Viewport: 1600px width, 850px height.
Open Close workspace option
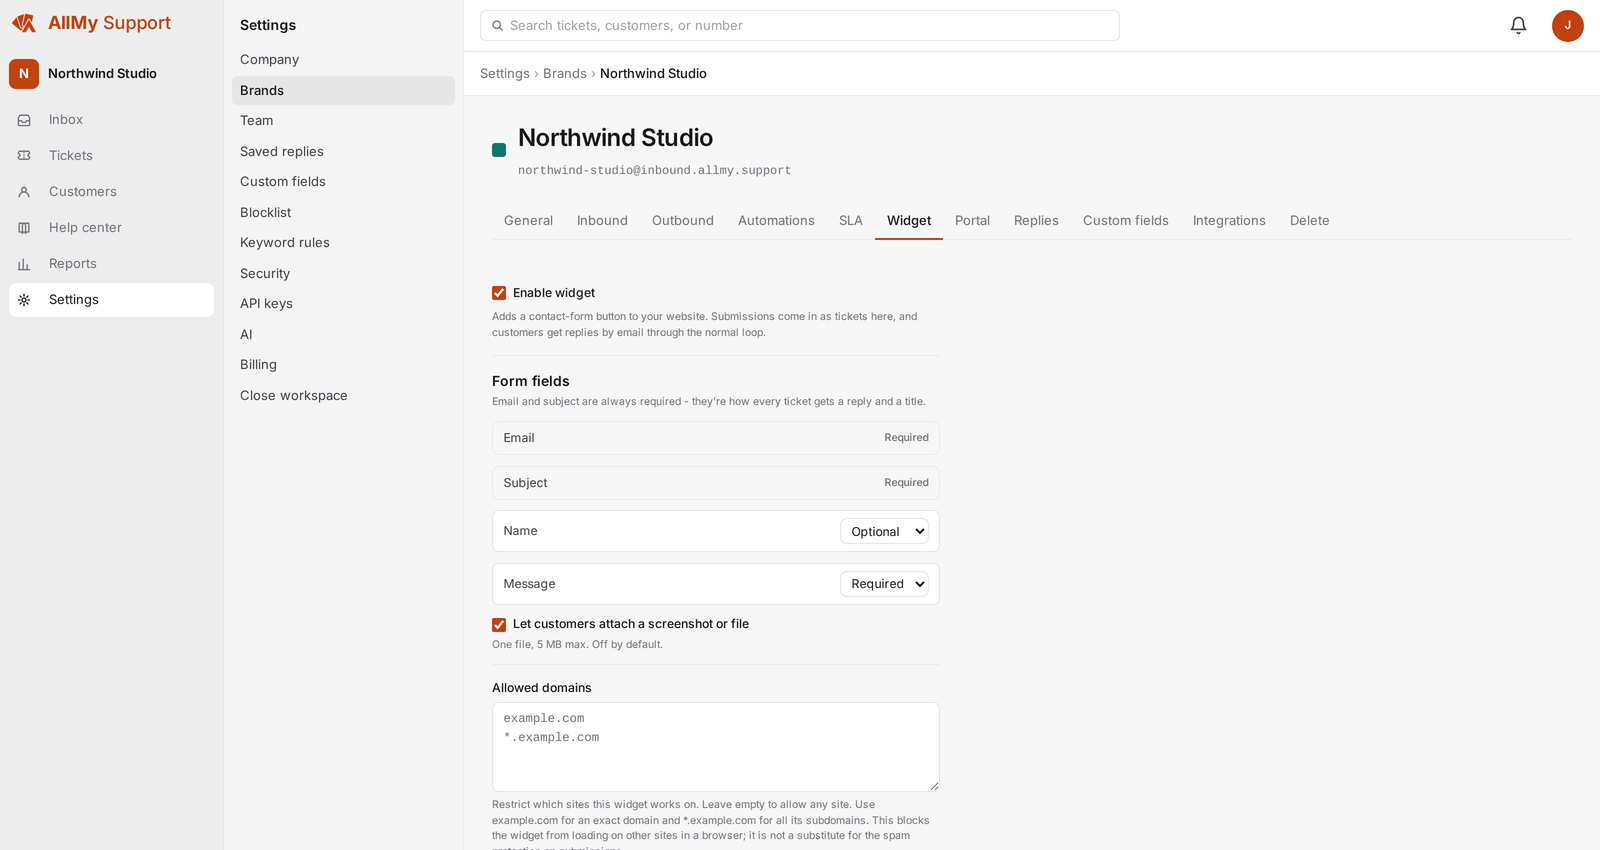pyautogui.click(x=343, y=396)
